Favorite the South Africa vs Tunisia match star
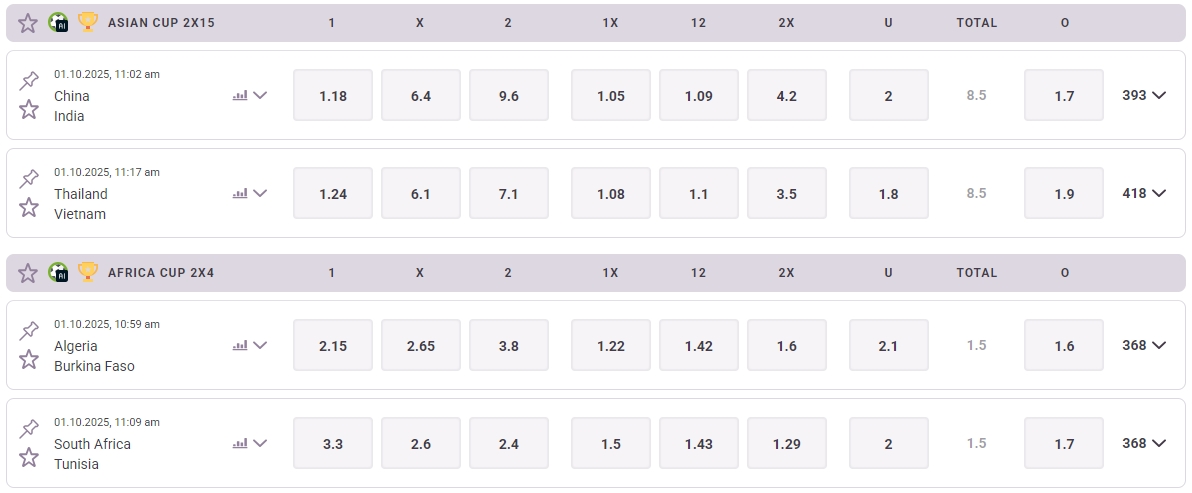Viewport: 1192px width, 493px height. (29, 457)
